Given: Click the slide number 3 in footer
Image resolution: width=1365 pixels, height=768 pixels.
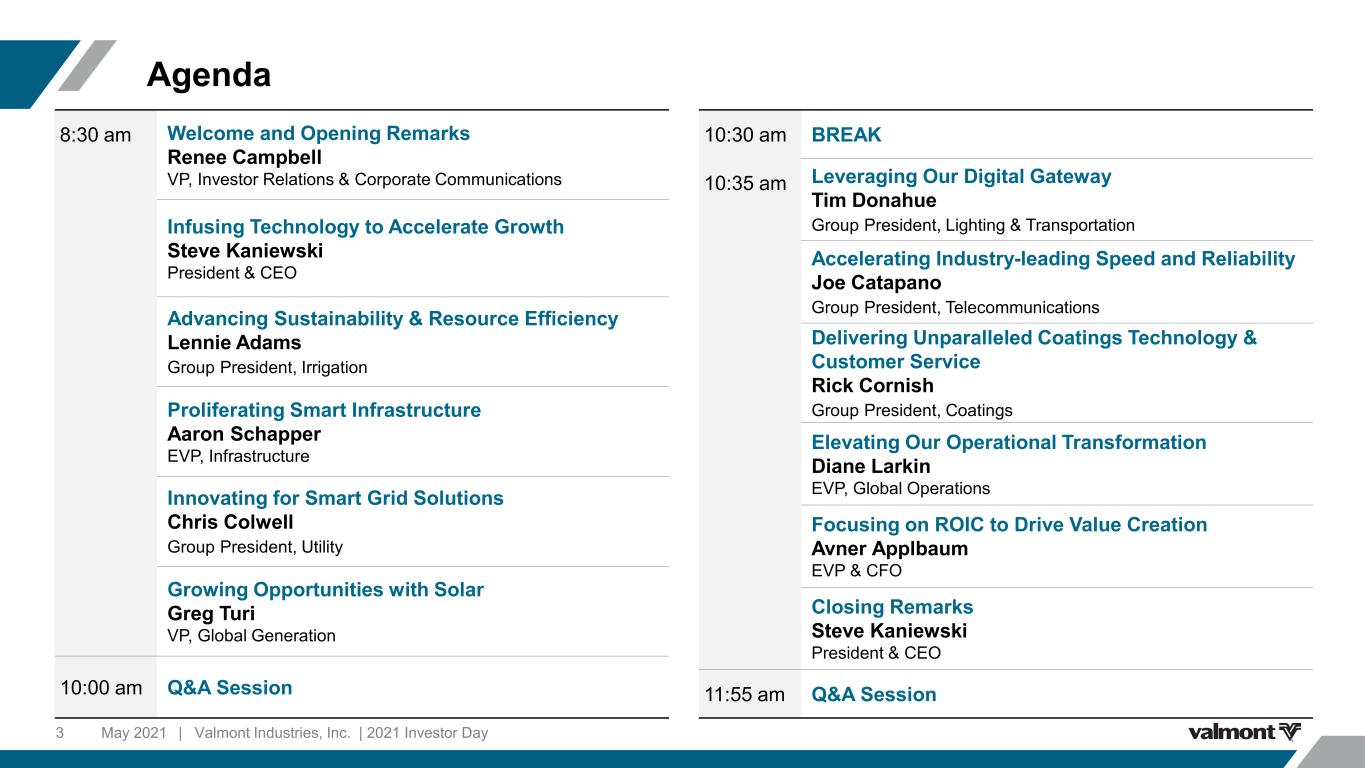Looking at the screenshot, I should (59, 733).
